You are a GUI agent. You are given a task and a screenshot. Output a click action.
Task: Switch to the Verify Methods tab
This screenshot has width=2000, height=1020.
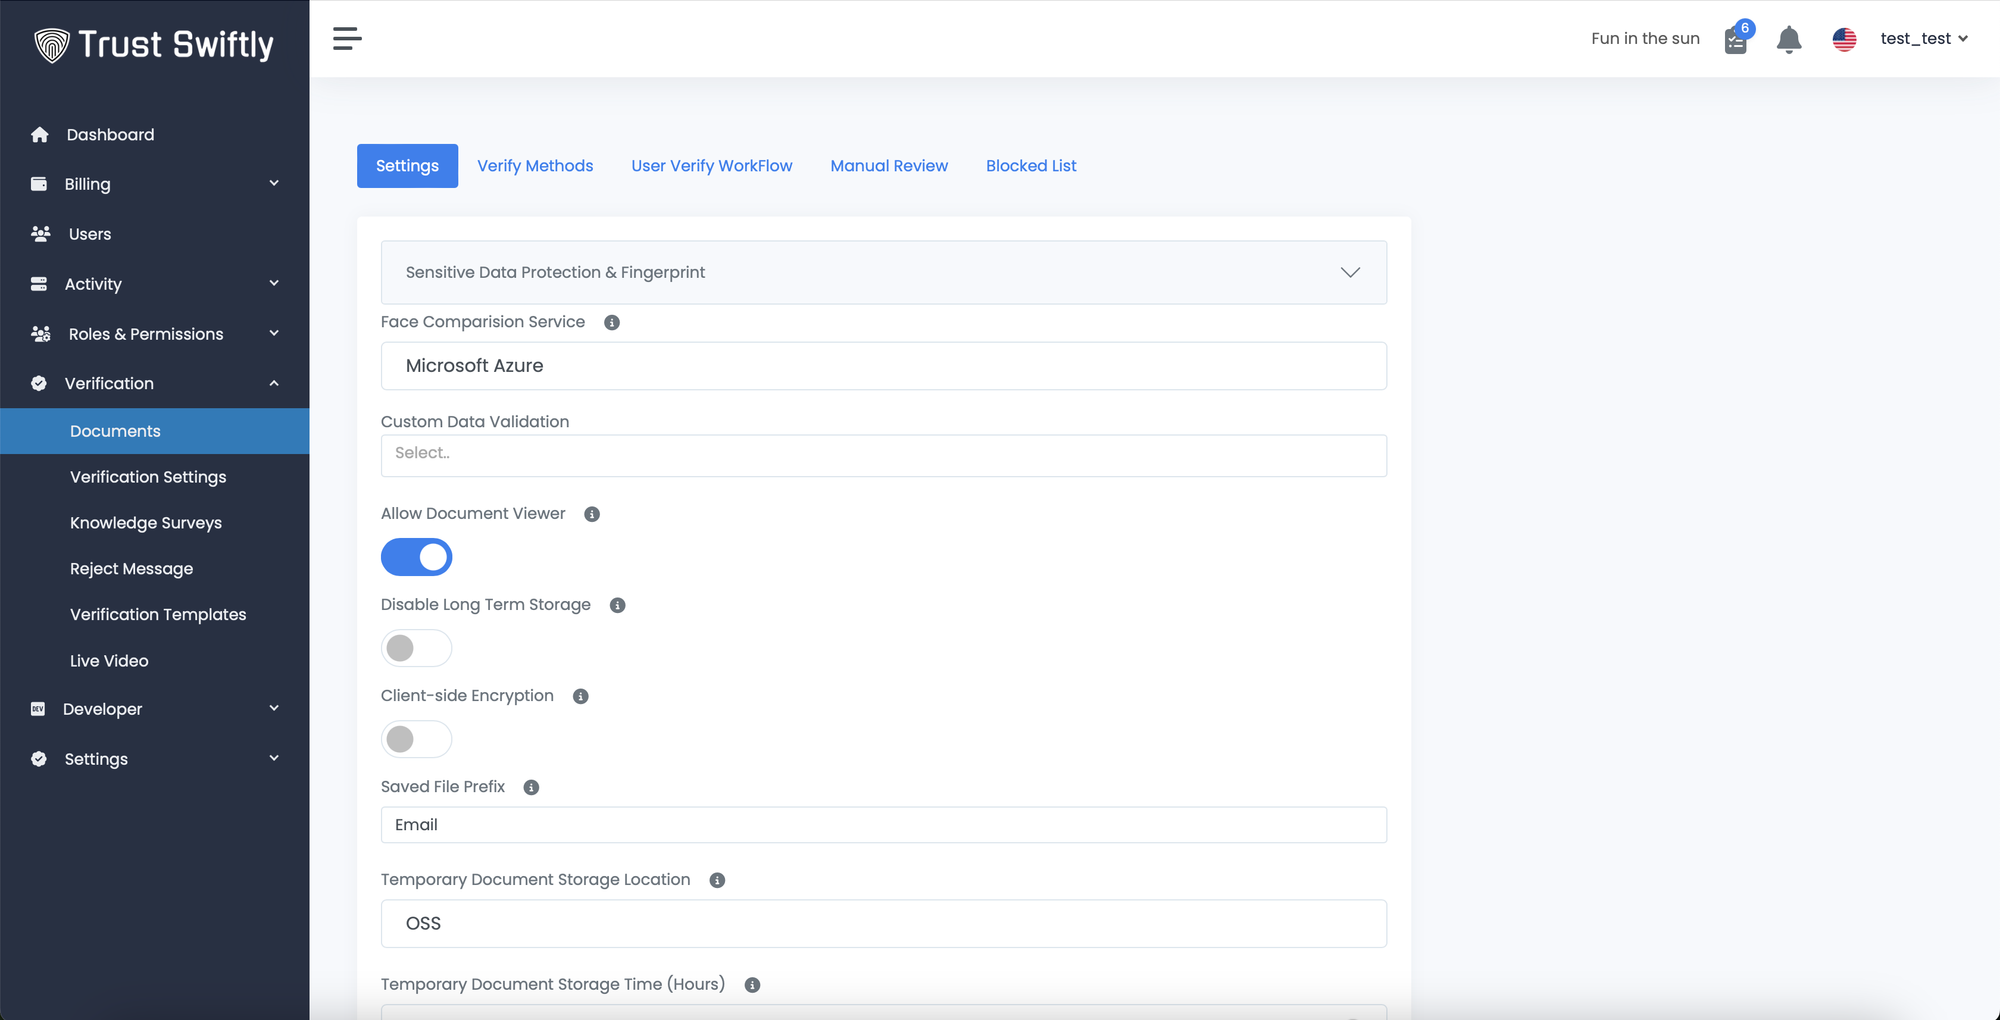(x=535, y=166)
